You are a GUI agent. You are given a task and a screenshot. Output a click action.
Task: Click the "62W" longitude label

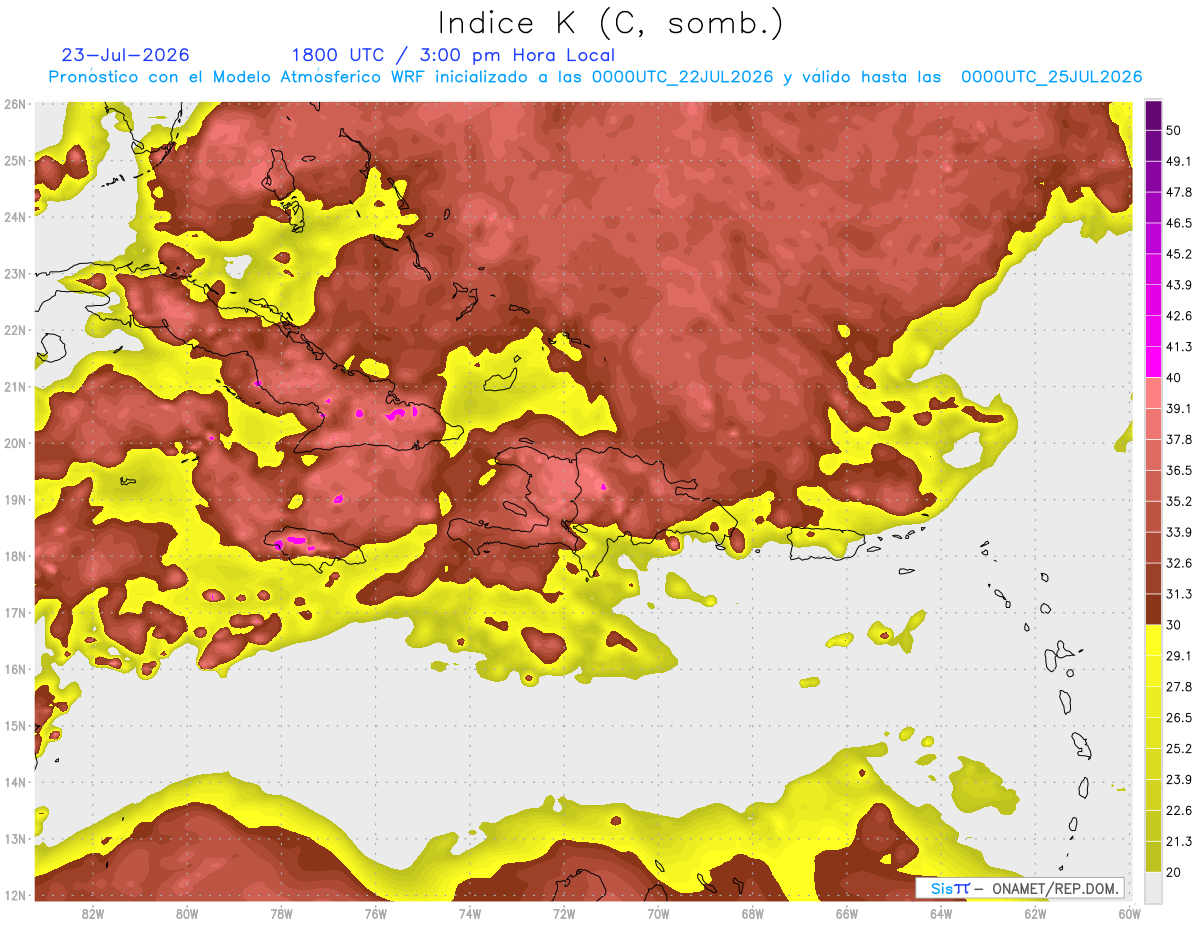[1035, 913]
